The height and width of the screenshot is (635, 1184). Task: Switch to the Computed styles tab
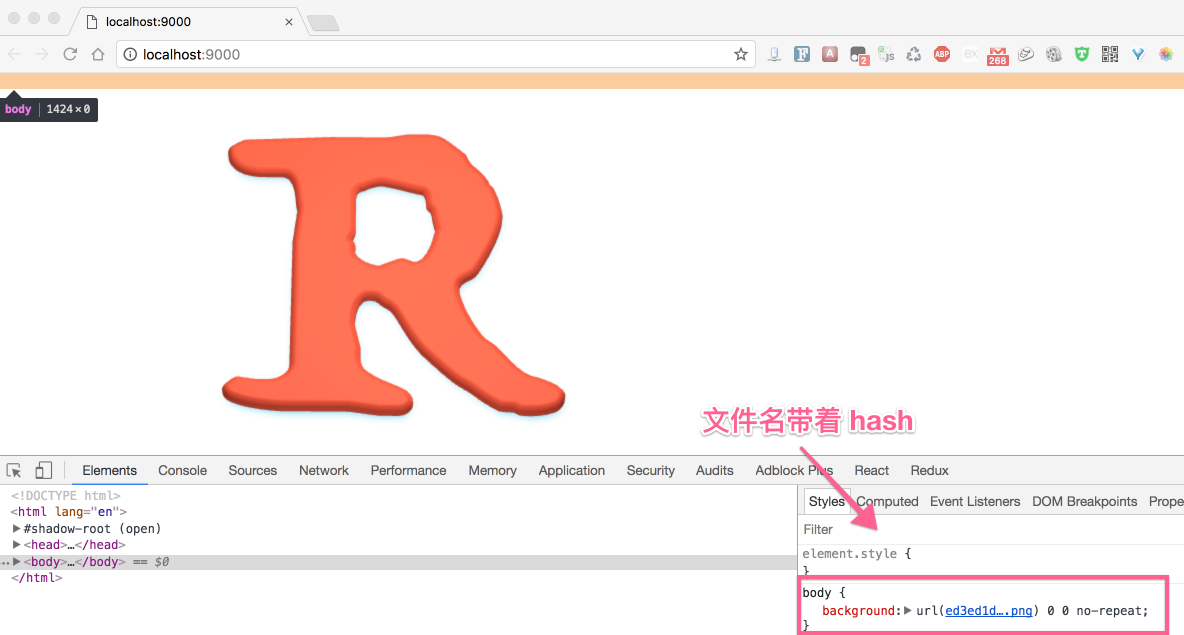[x=887, y=501]
